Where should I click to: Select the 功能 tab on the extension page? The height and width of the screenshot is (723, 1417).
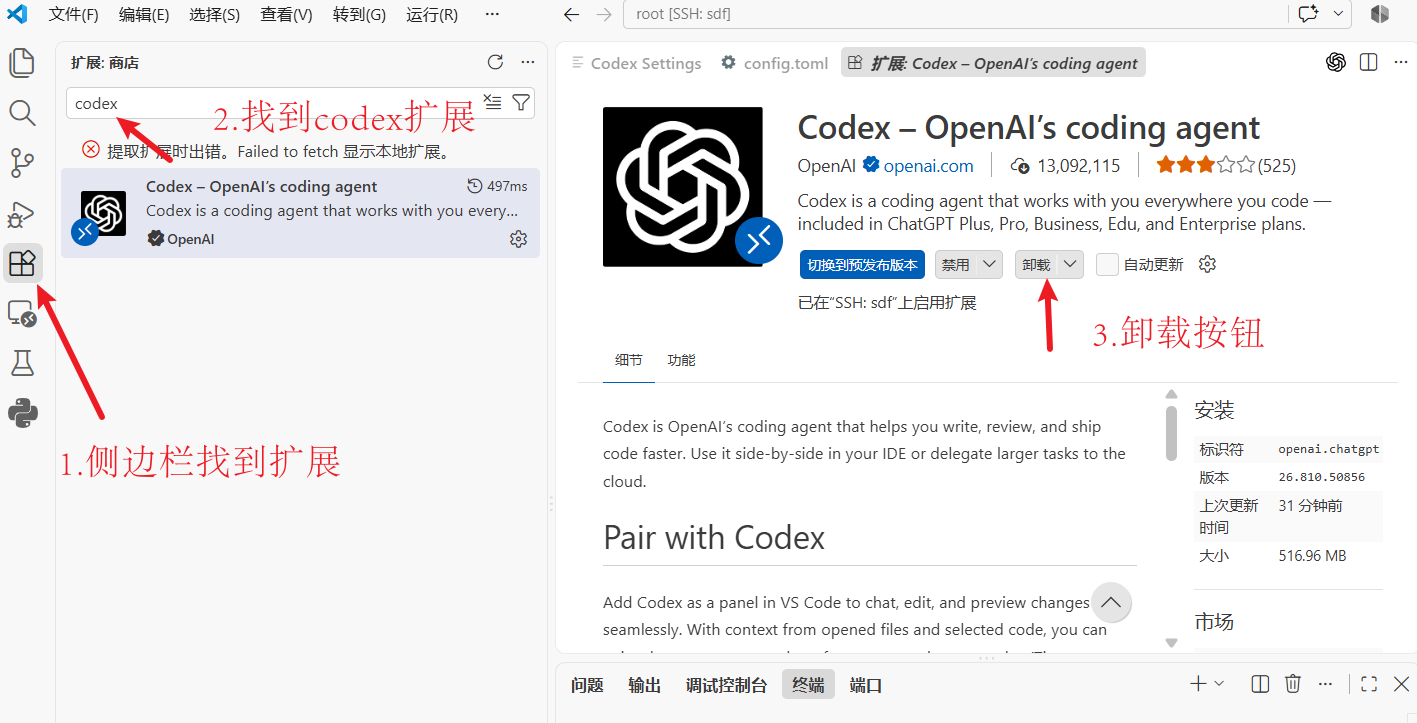(x=682, y=360)
